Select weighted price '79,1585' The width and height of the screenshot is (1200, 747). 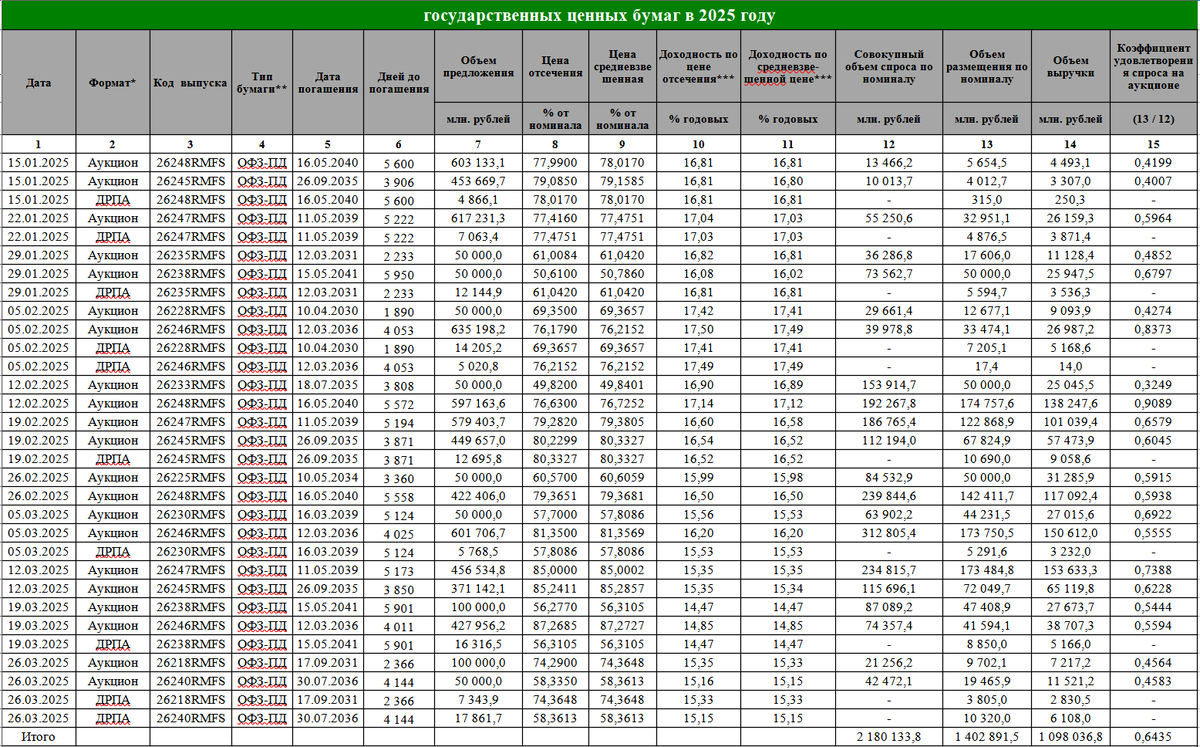pos(624,180)
